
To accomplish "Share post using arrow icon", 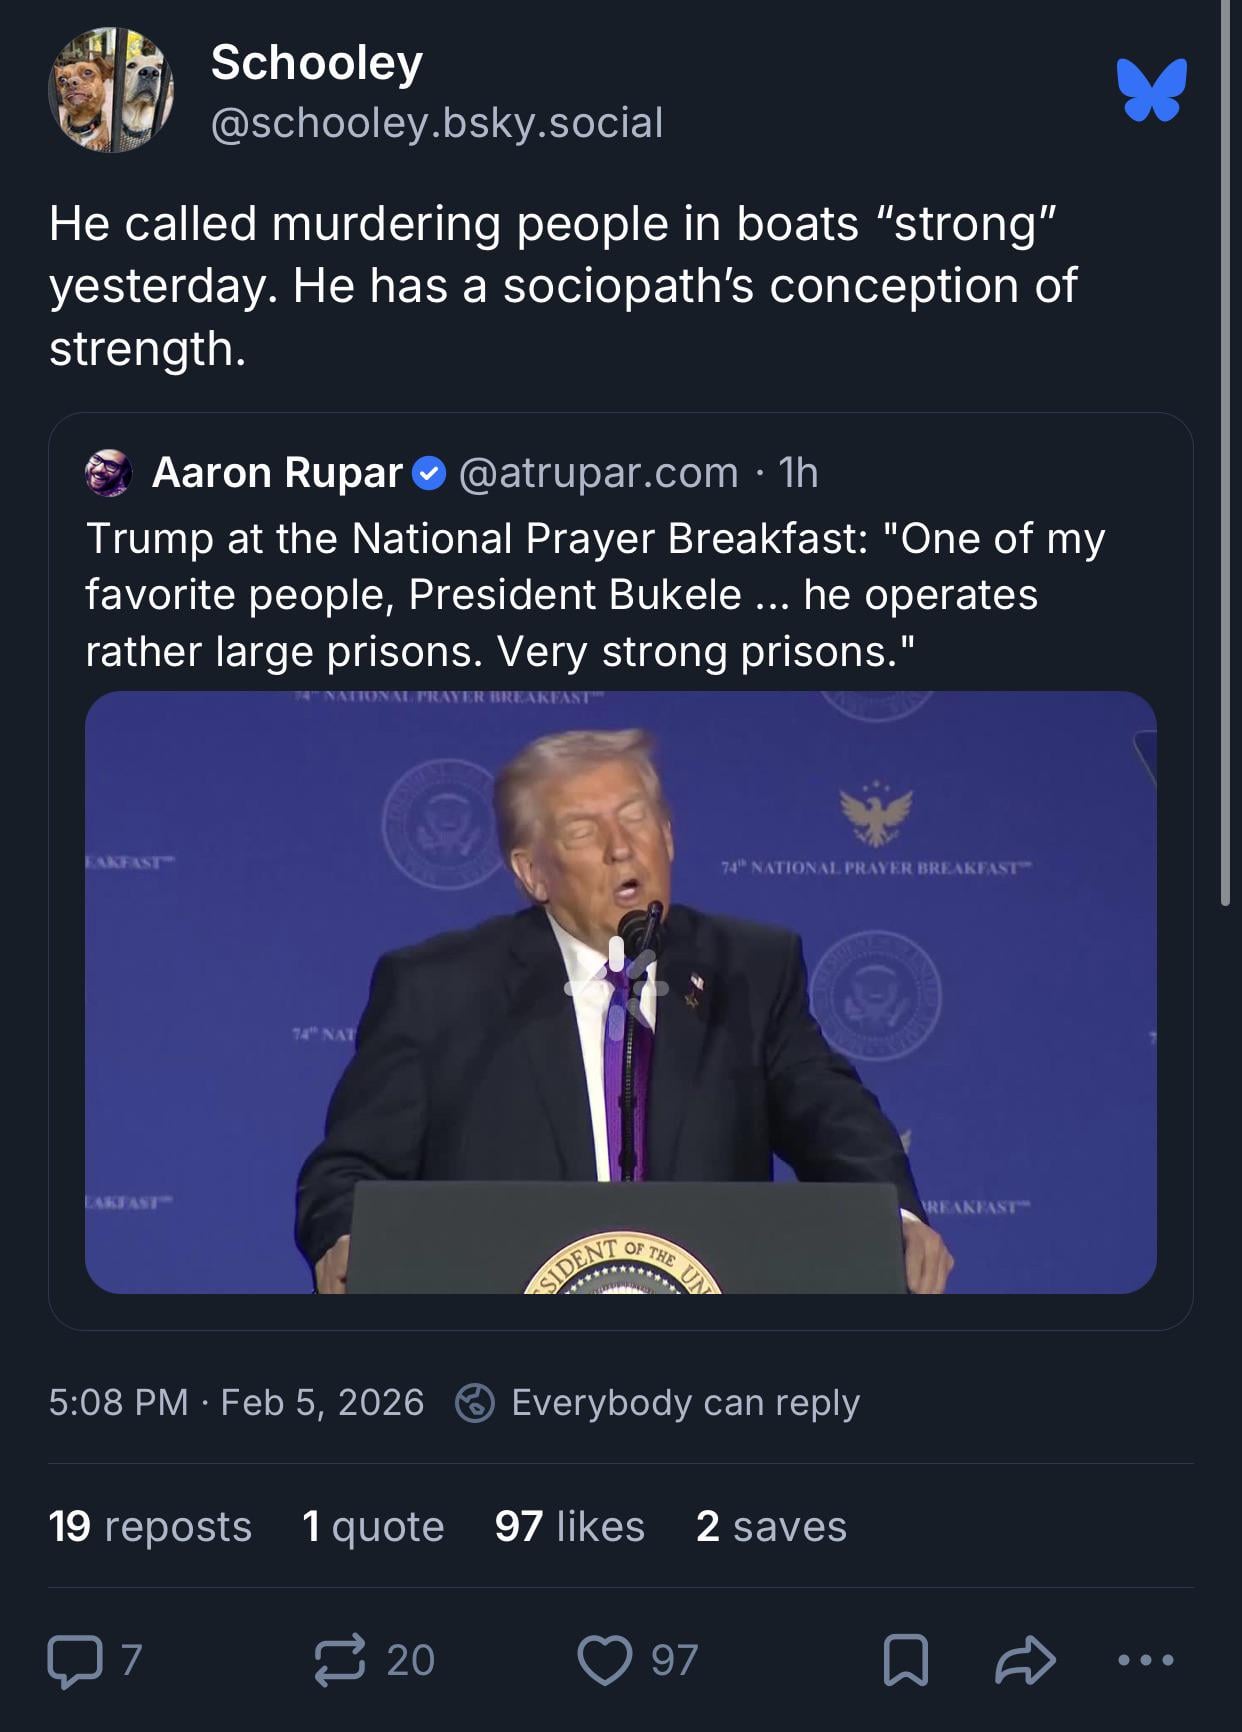I will 1025,1661.
